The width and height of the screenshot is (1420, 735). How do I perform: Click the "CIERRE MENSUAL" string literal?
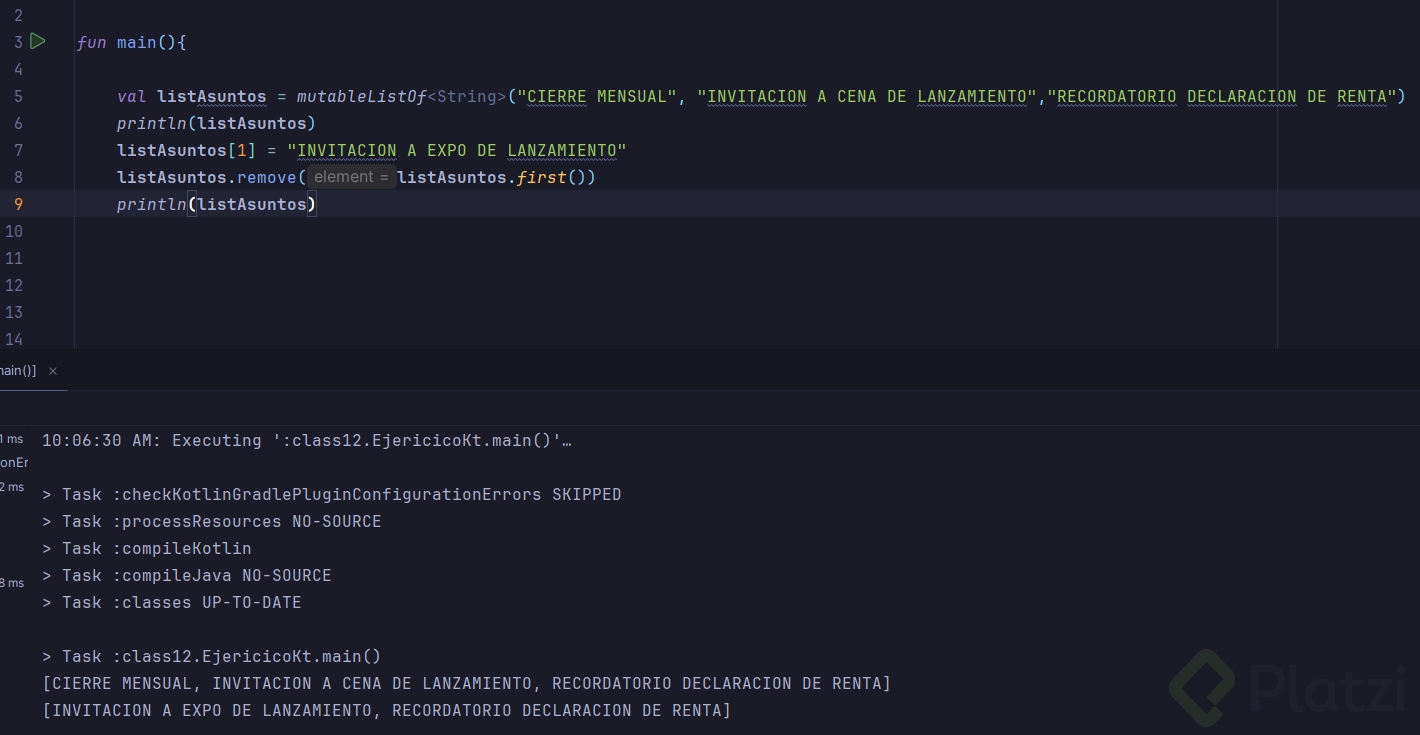(597, 97)
